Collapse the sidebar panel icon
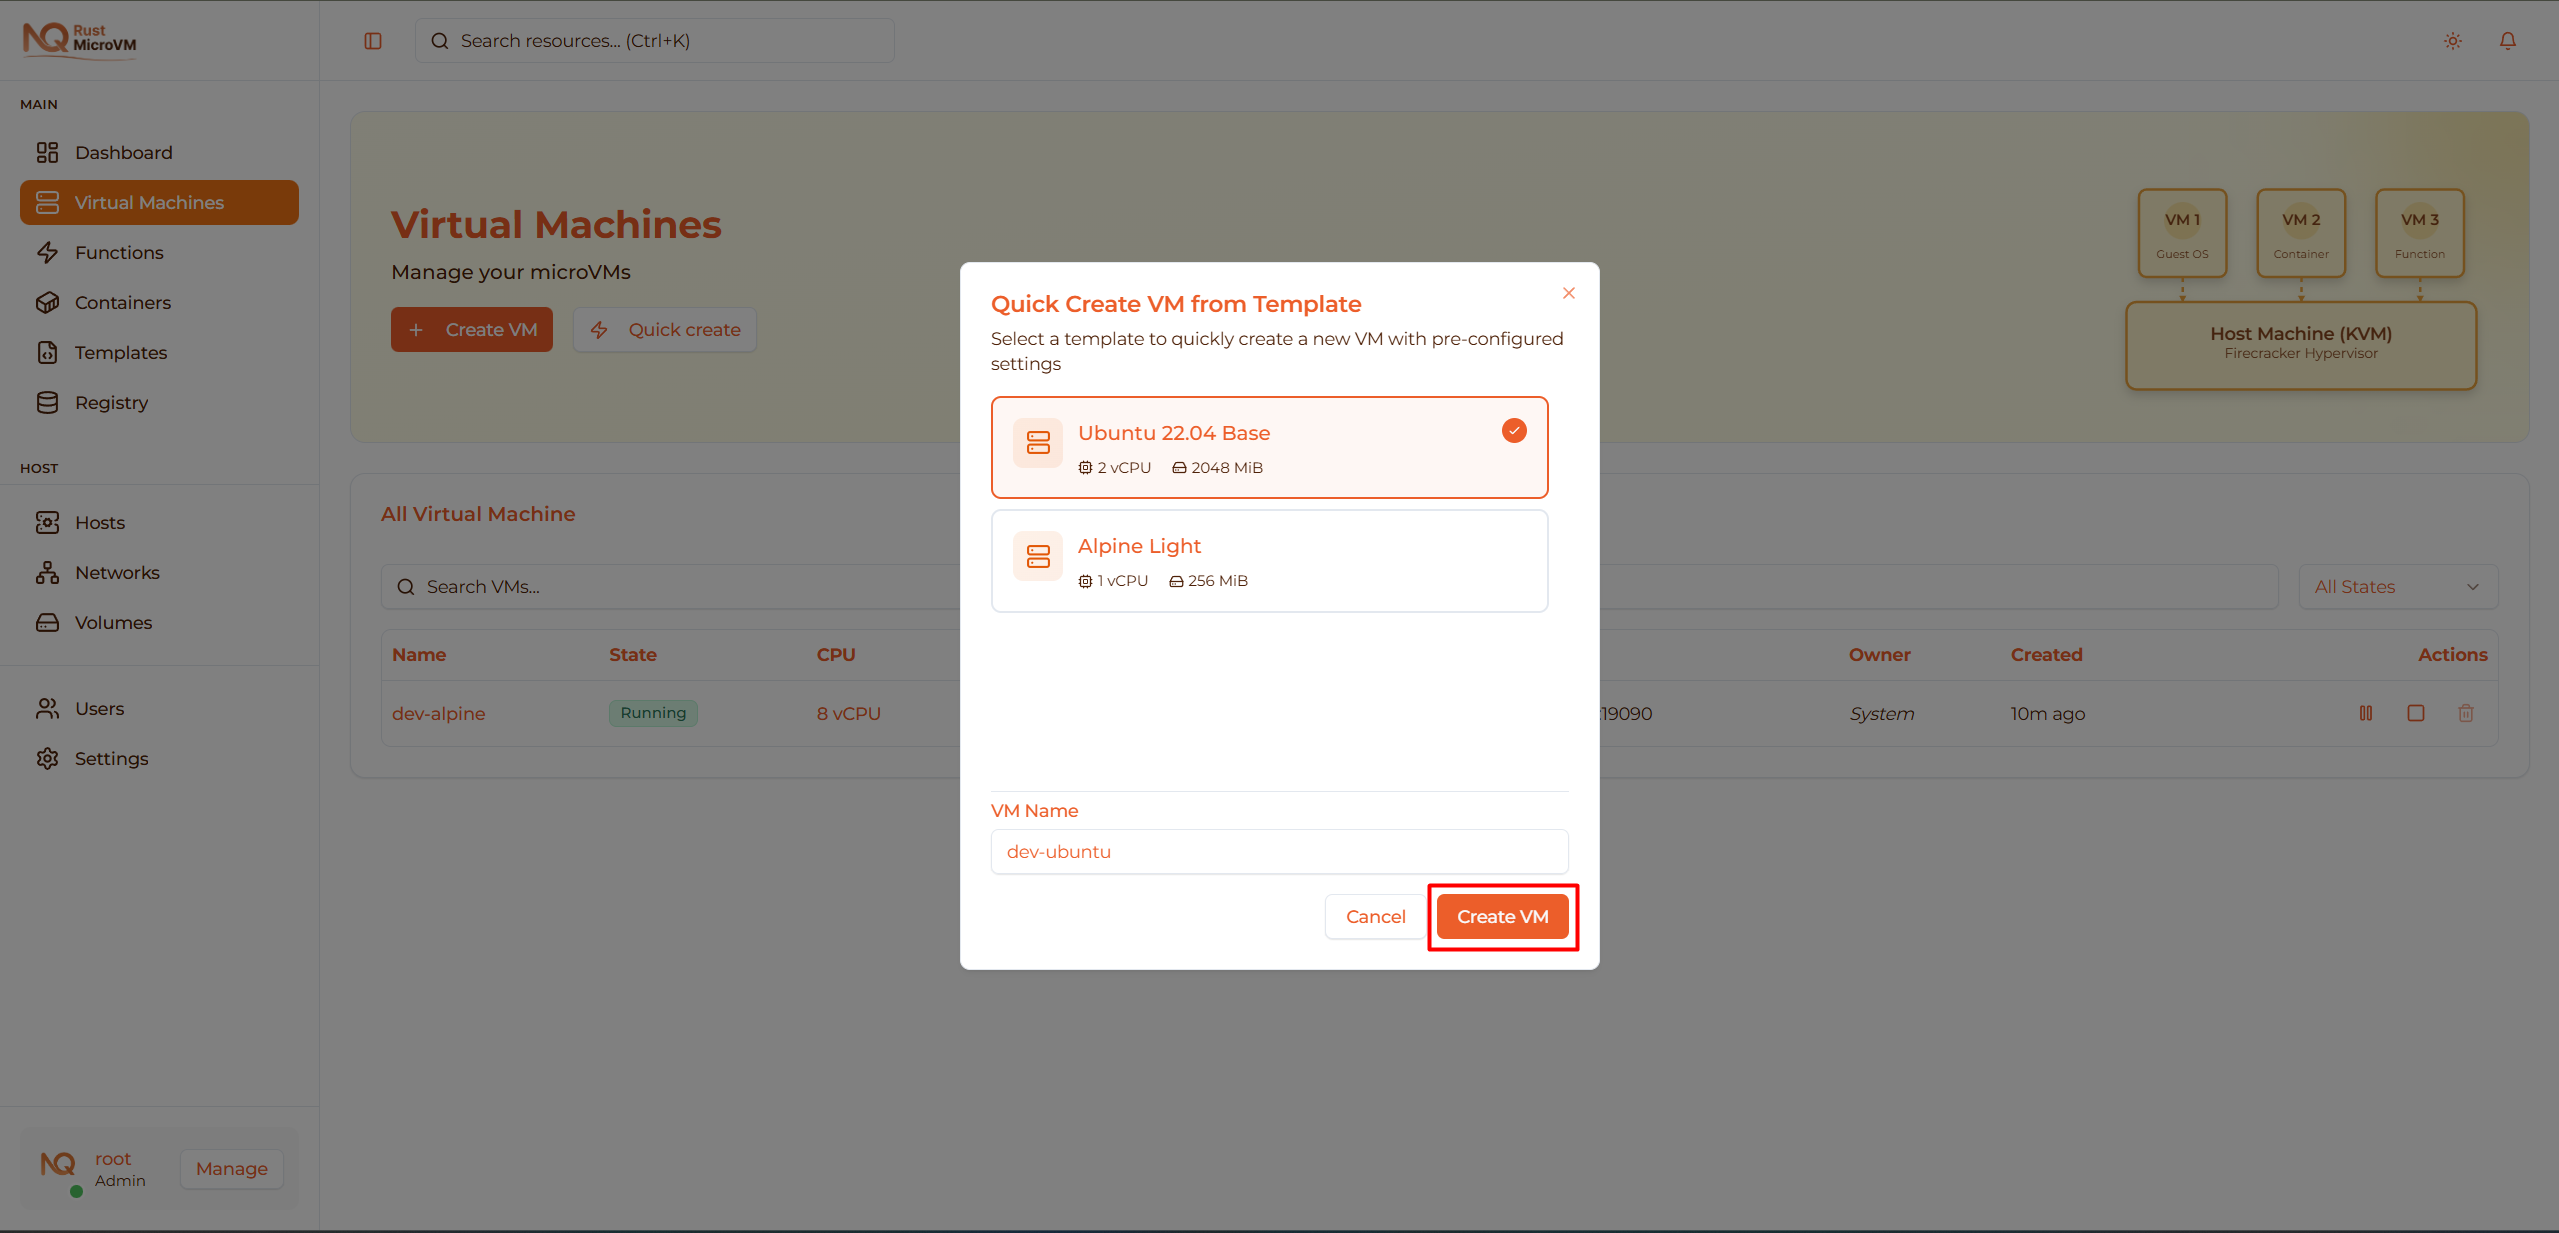The height and width of the screenshot is (1233, 2559). tap(373, 41)
